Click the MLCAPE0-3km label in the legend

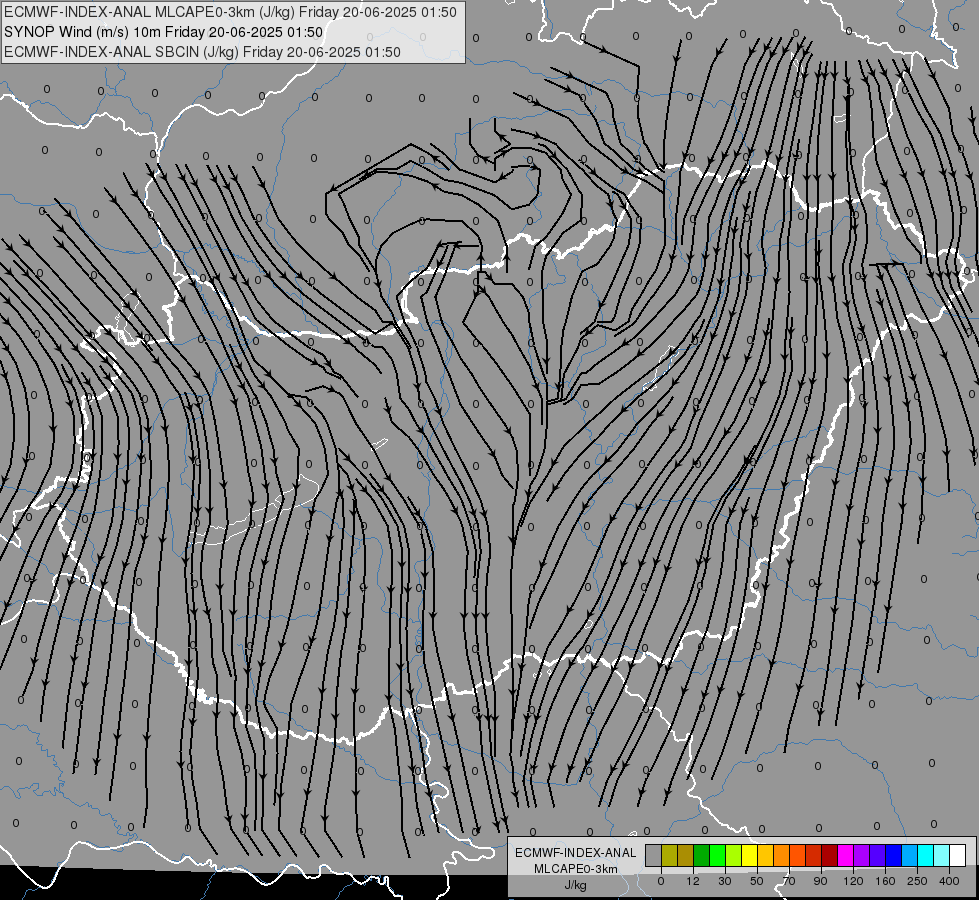[x=576, y=868]
